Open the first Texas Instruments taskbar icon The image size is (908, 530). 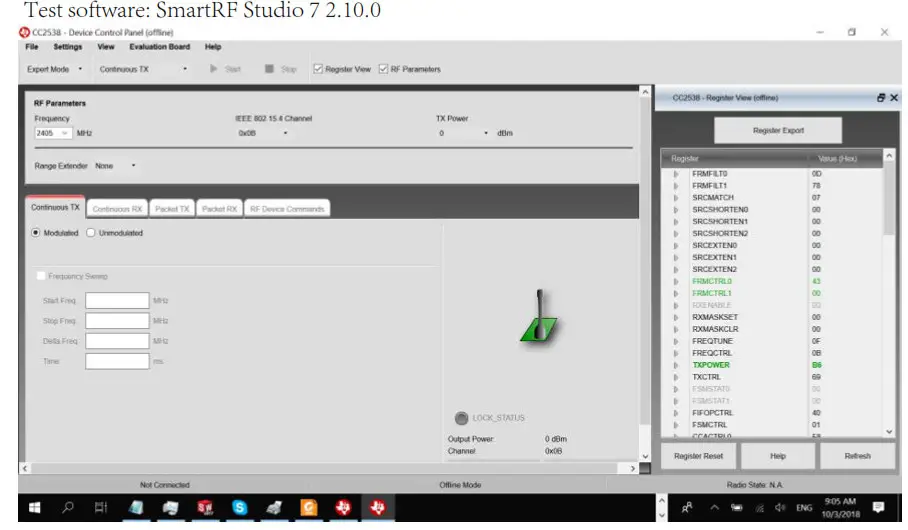click(343, 508)
